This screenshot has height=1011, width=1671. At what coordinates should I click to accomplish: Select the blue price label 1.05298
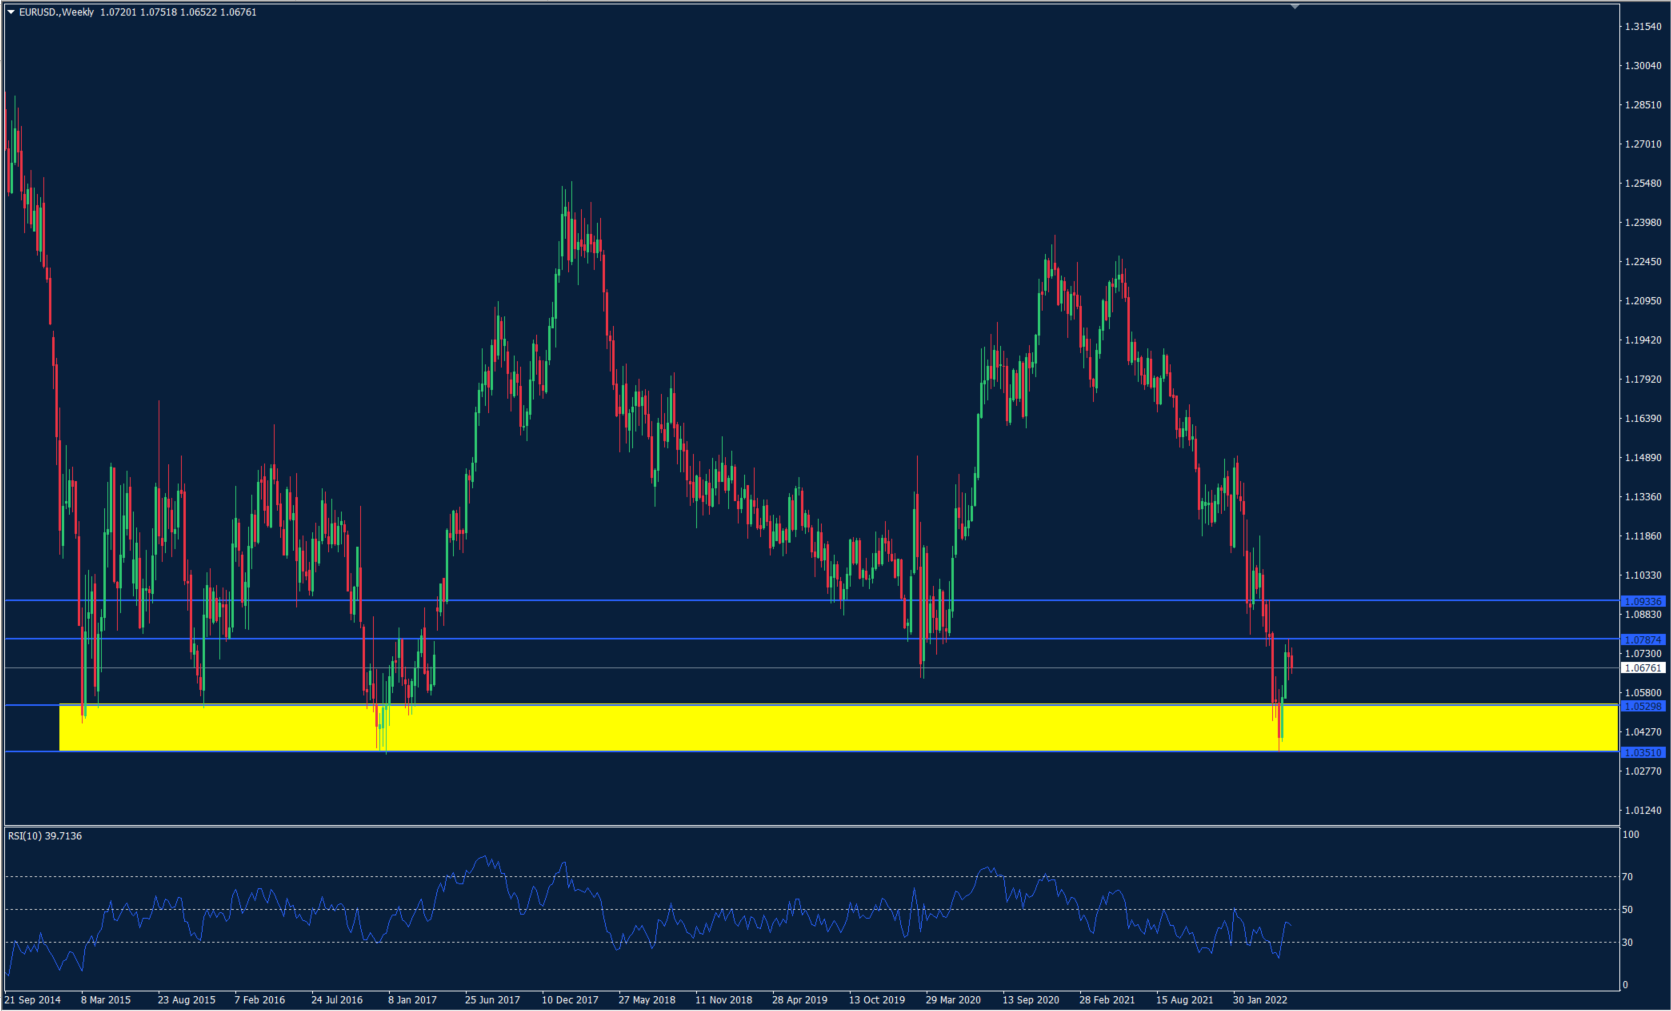pyautogui.click(x=1643, y=706)
